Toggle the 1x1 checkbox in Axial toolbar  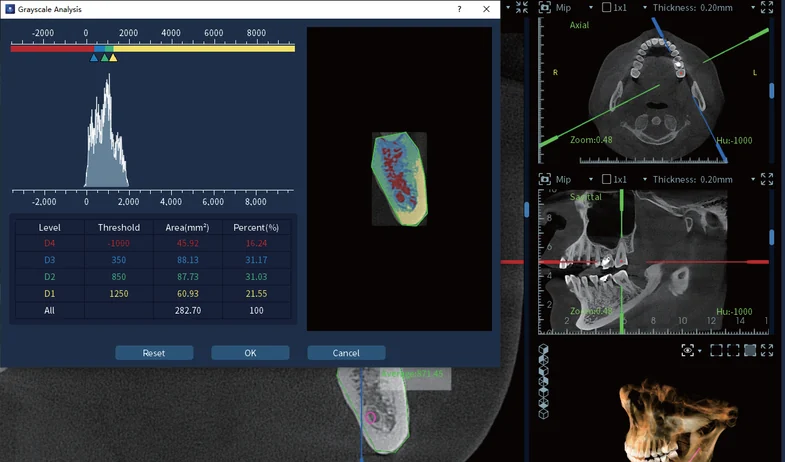coord(606,8)
